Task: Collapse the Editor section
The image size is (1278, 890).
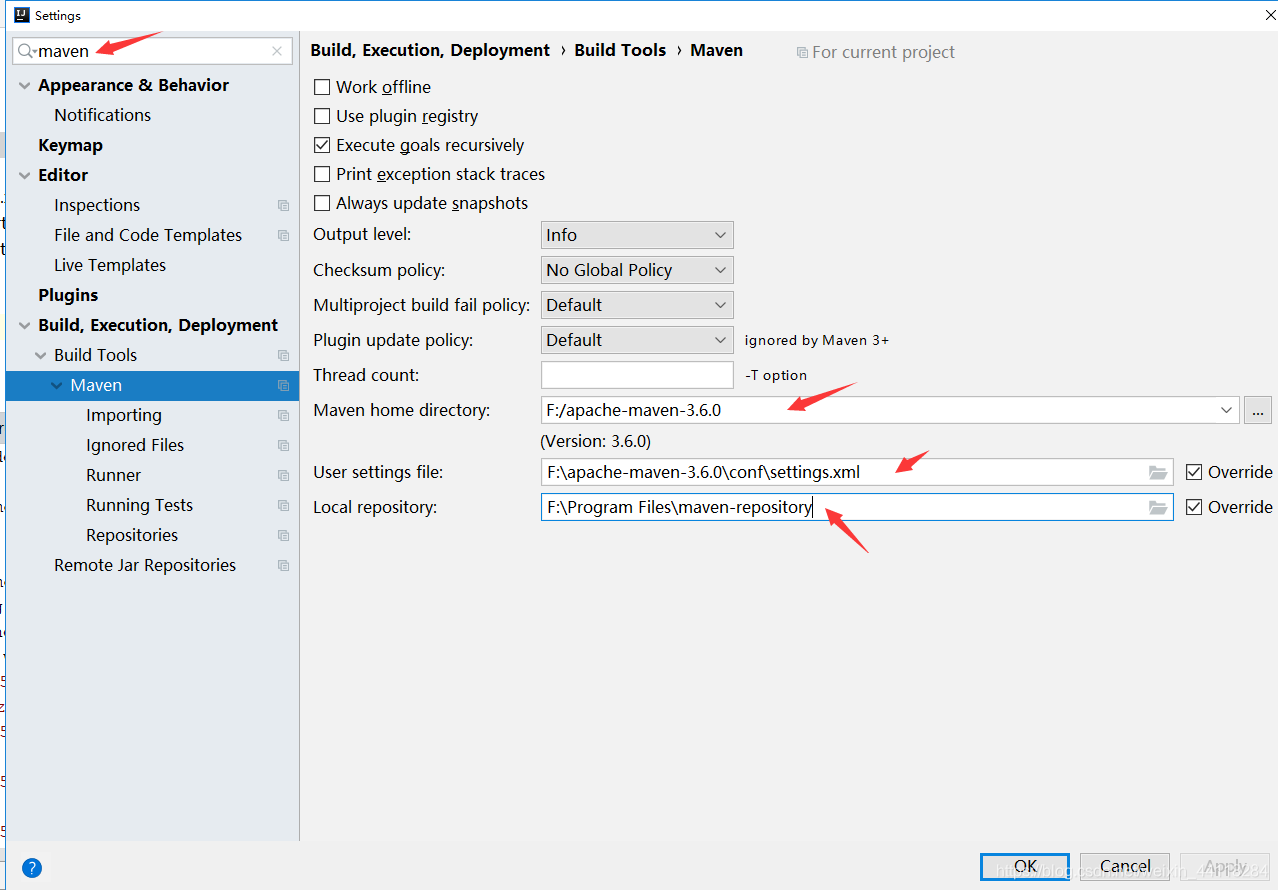Action: coord(25,176)
